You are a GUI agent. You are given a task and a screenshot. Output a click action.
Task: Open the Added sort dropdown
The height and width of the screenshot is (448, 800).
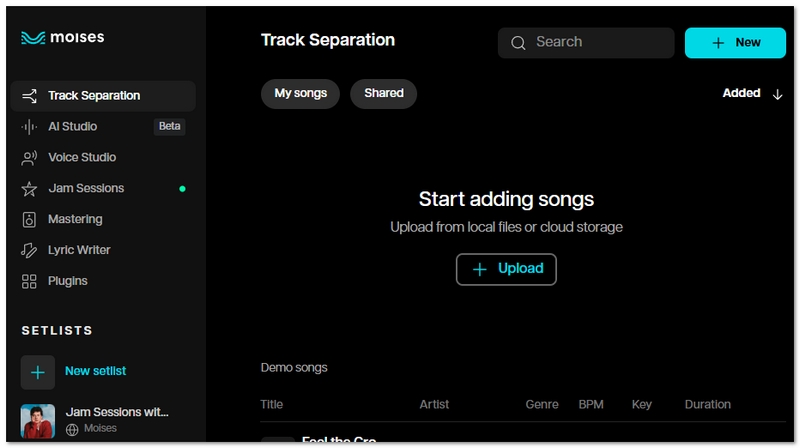741,93
